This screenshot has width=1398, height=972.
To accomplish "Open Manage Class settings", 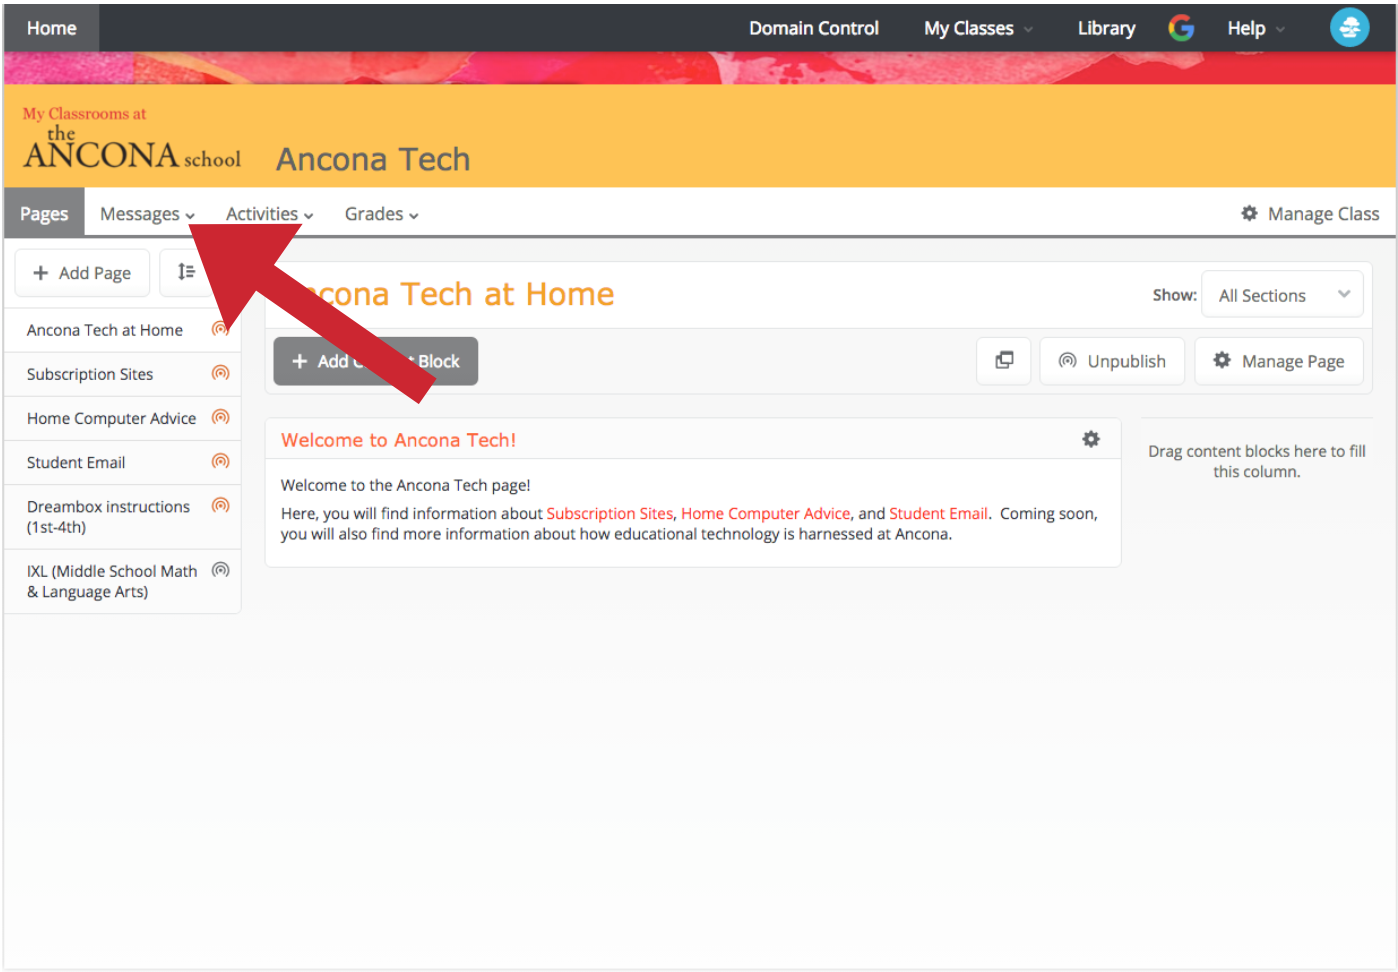I will click(x=1310, y=214).
